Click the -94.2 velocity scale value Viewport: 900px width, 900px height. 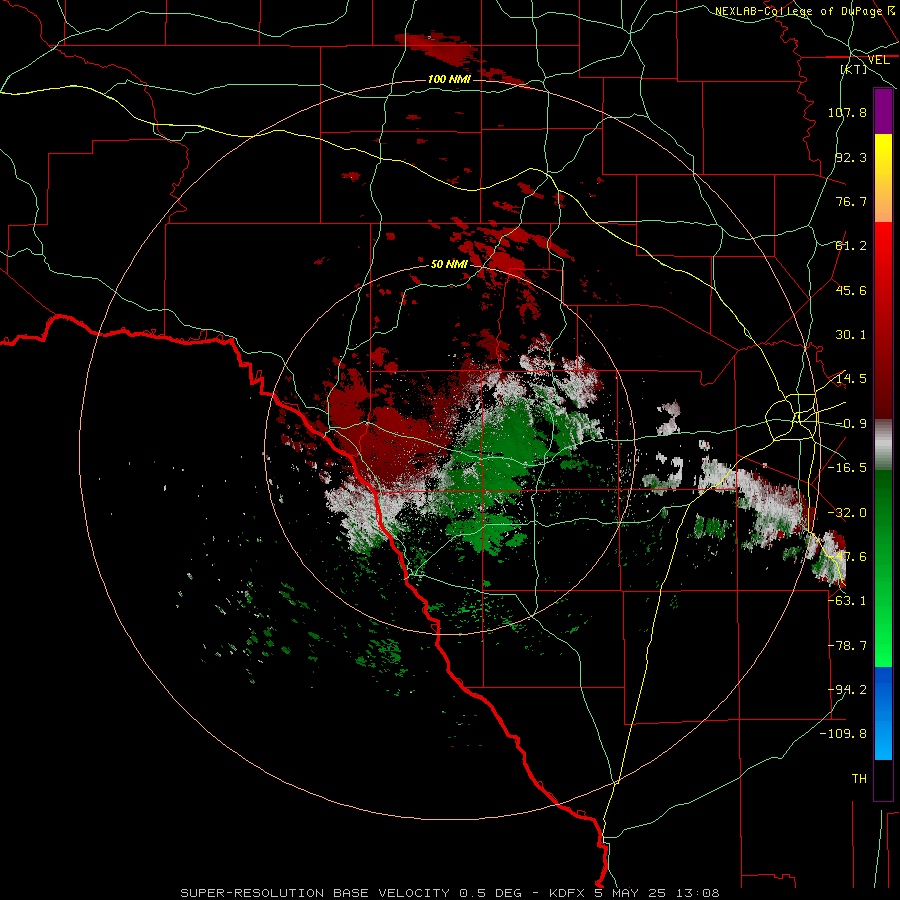click(847, 690)
